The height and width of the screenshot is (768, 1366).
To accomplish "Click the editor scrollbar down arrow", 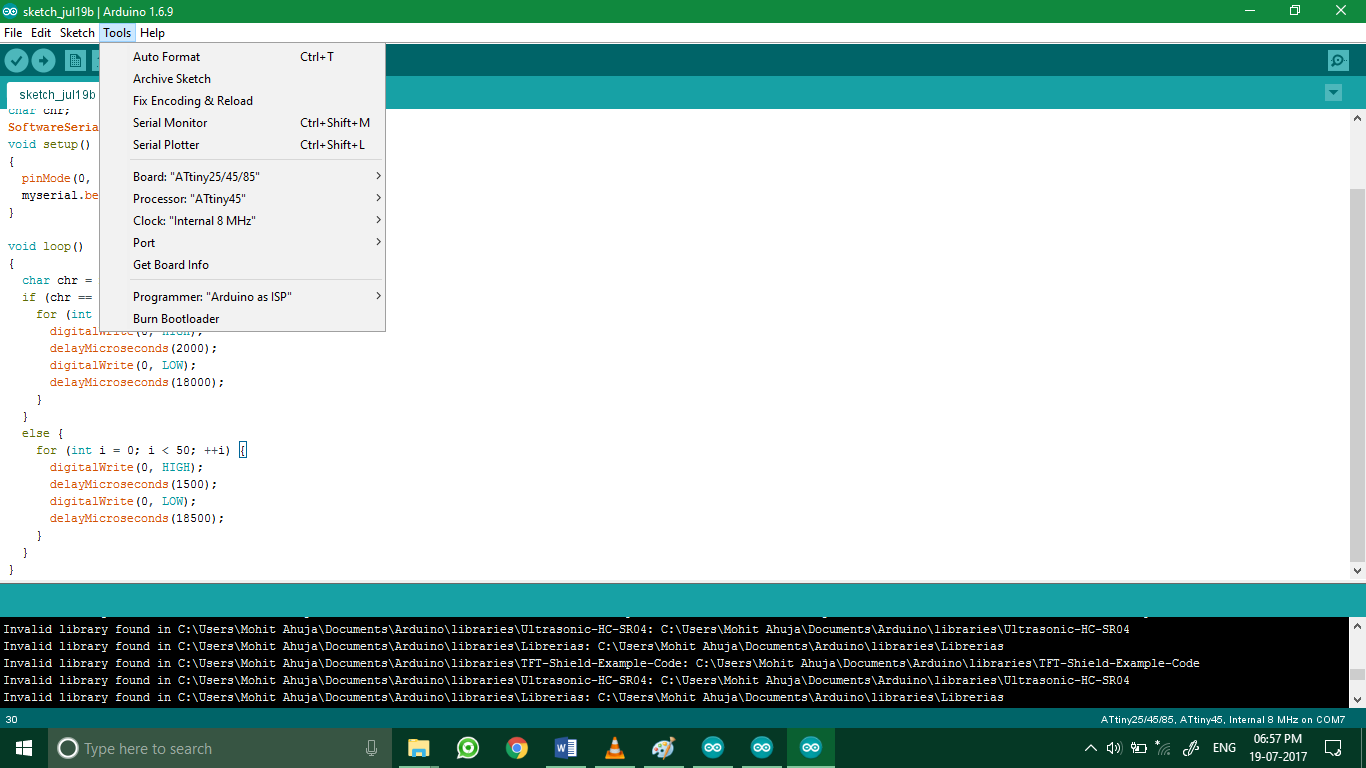I will coord(1357,571).
